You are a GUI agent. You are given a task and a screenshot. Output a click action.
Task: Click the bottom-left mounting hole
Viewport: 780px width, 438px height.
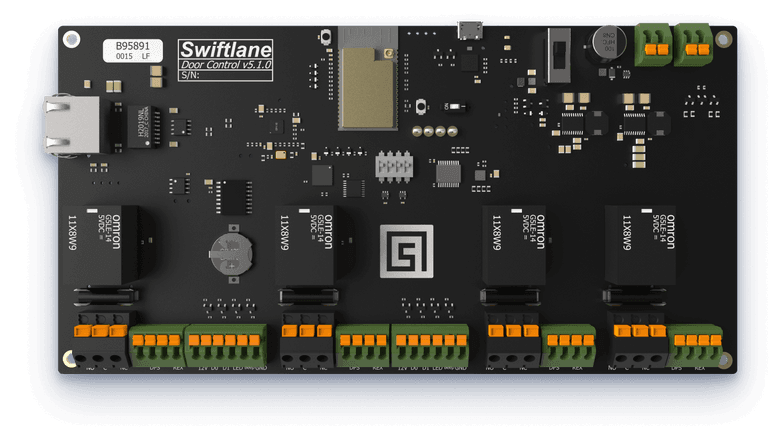point(70,358)
